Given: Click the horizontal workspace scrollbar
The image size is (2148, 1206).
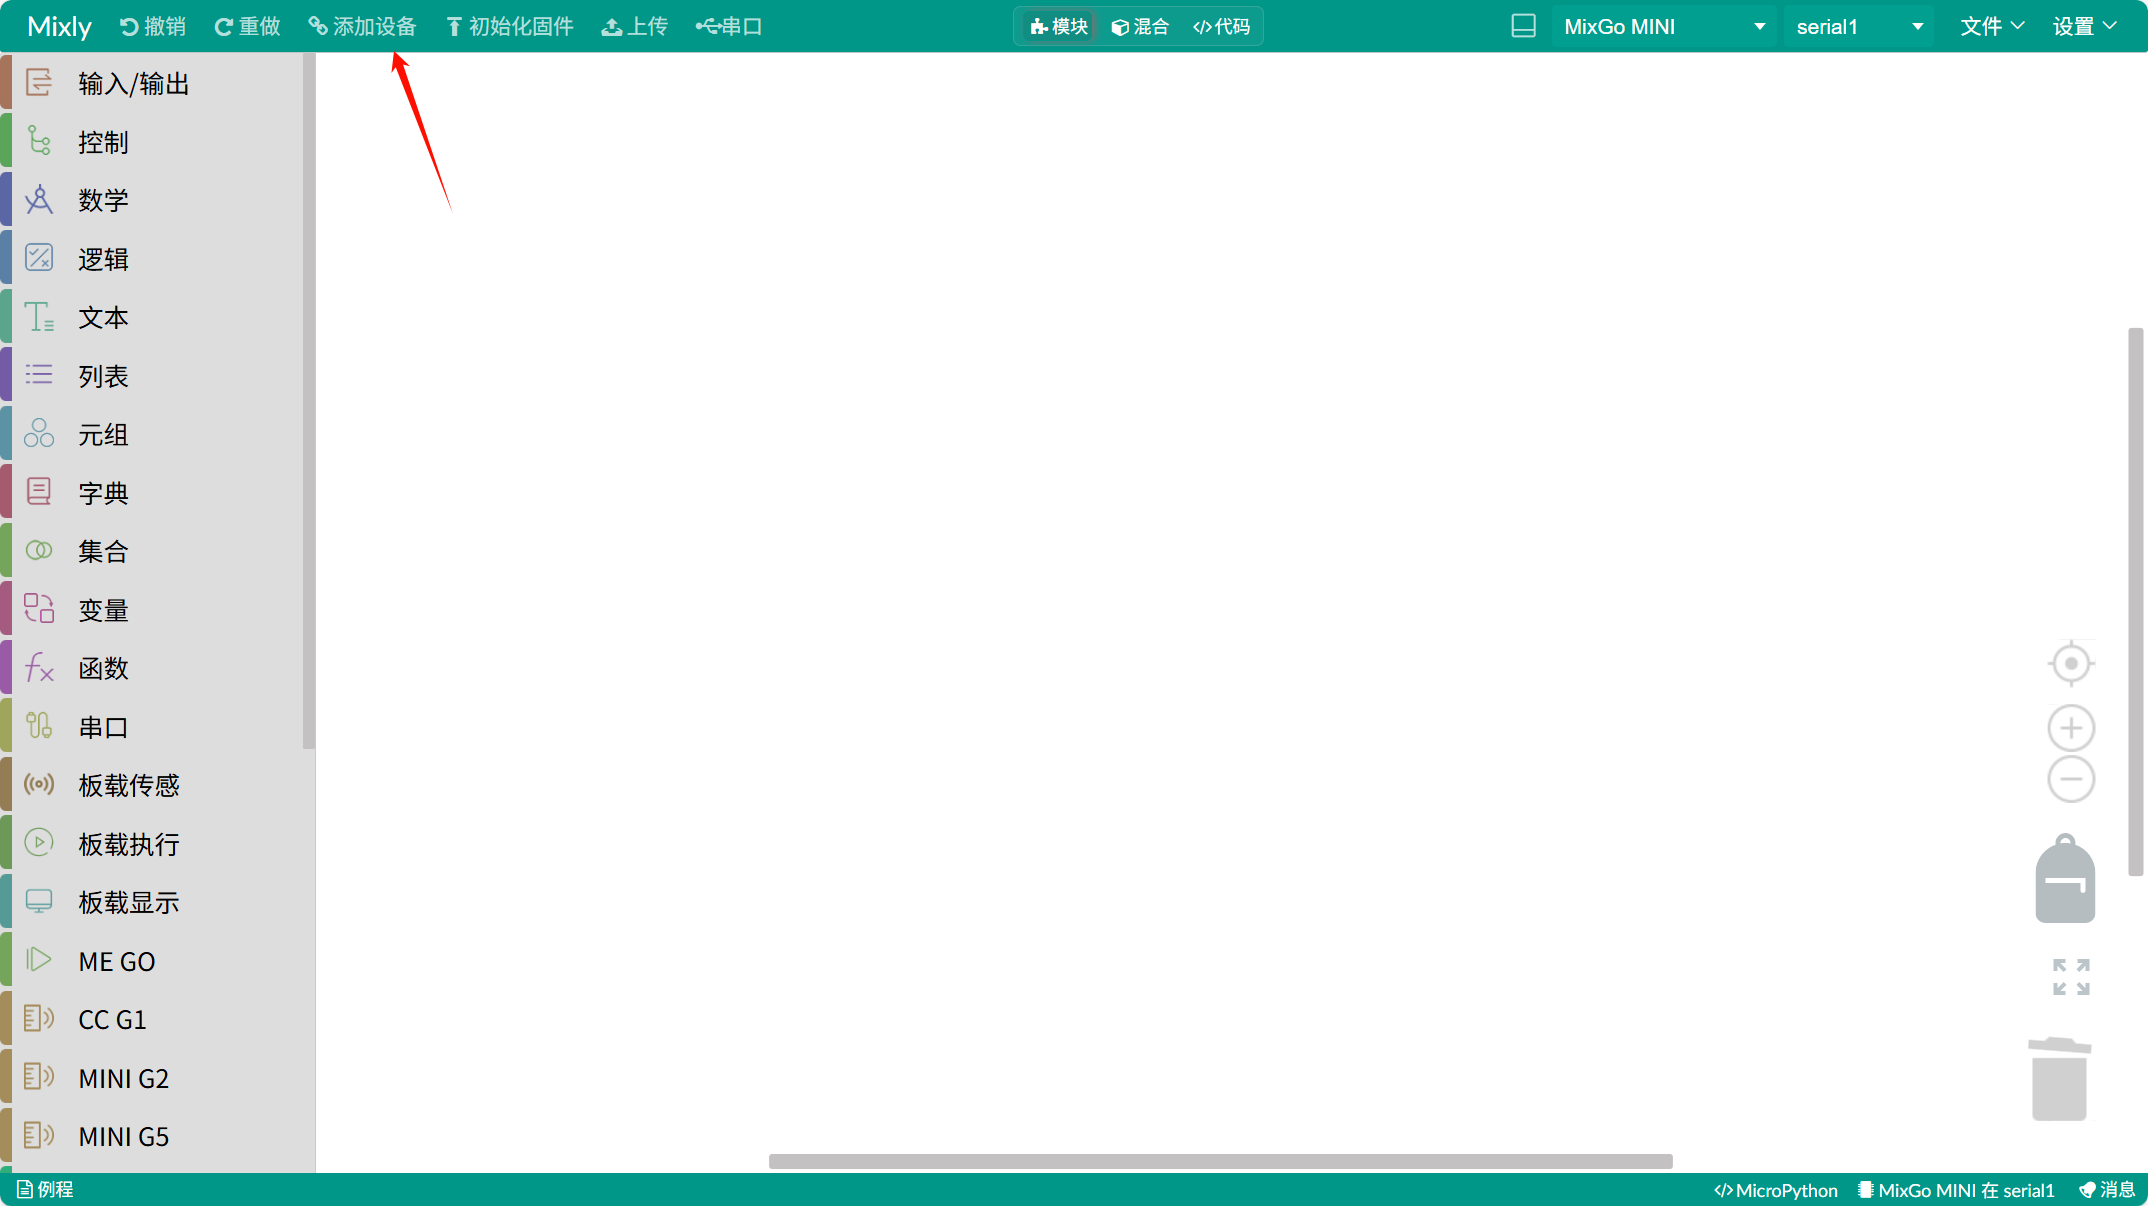Looking at the screenshot, I should click(1220, 1161).
